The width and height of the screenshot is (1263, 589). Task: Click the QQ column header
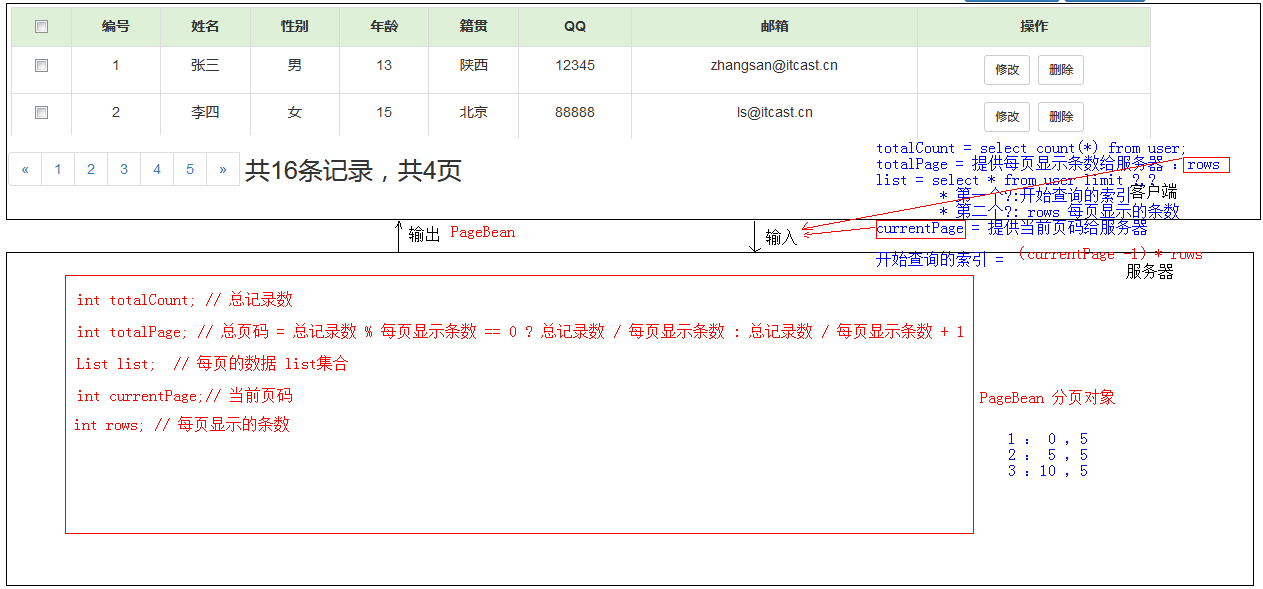574,26
